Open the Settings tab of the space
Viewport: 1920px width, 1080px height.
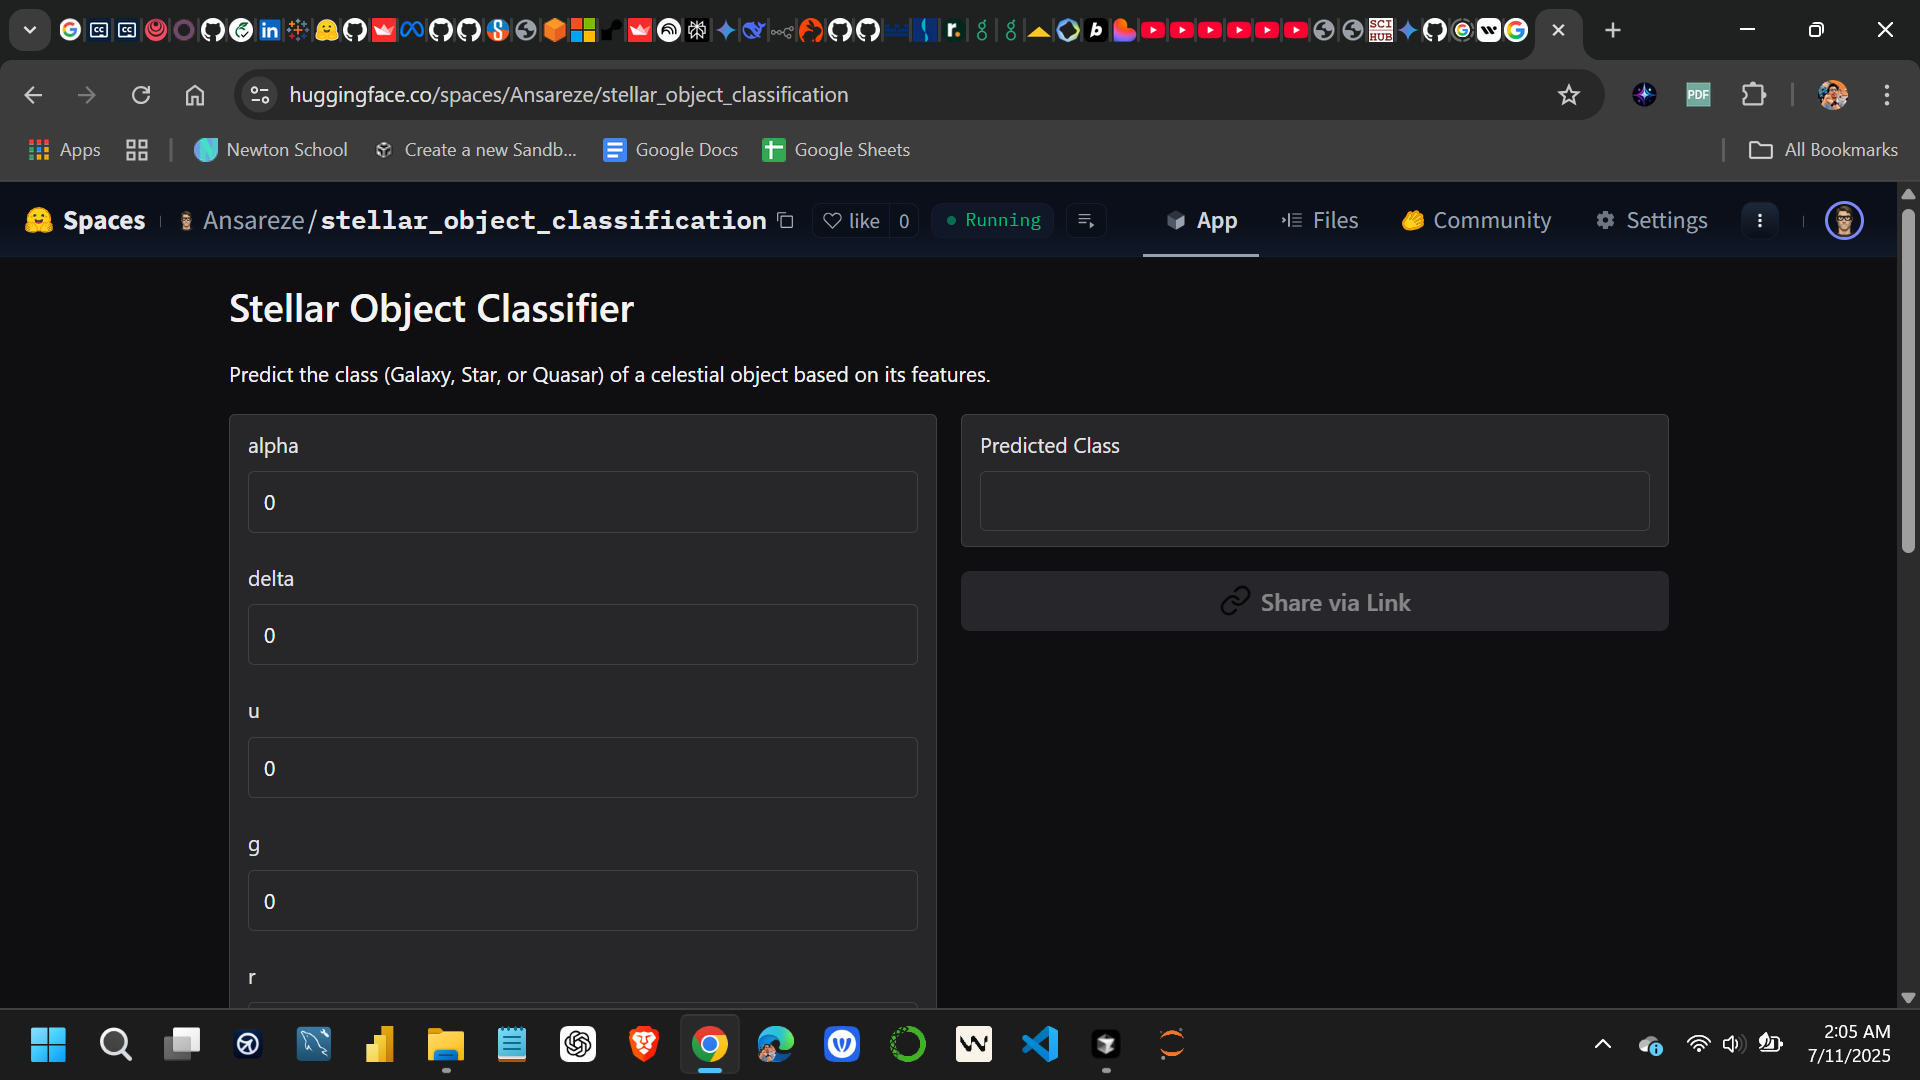click(x=1652, y=220)
